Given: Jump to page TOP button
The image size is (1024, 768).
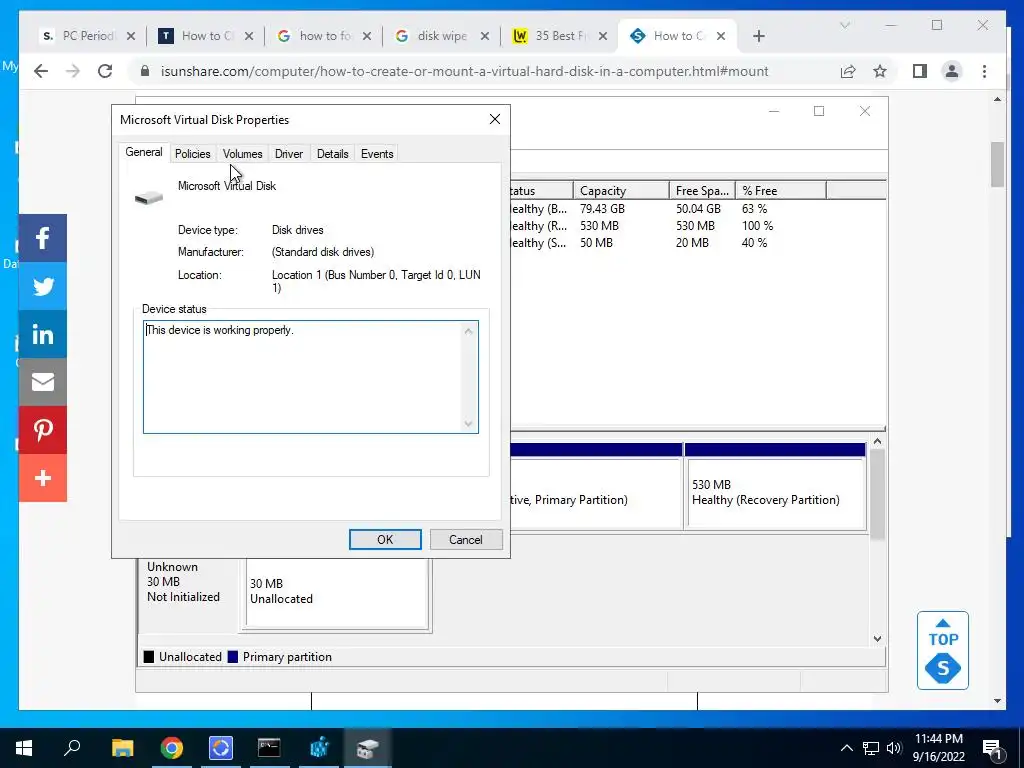Looking at the screenshot, I should [943, 650].
